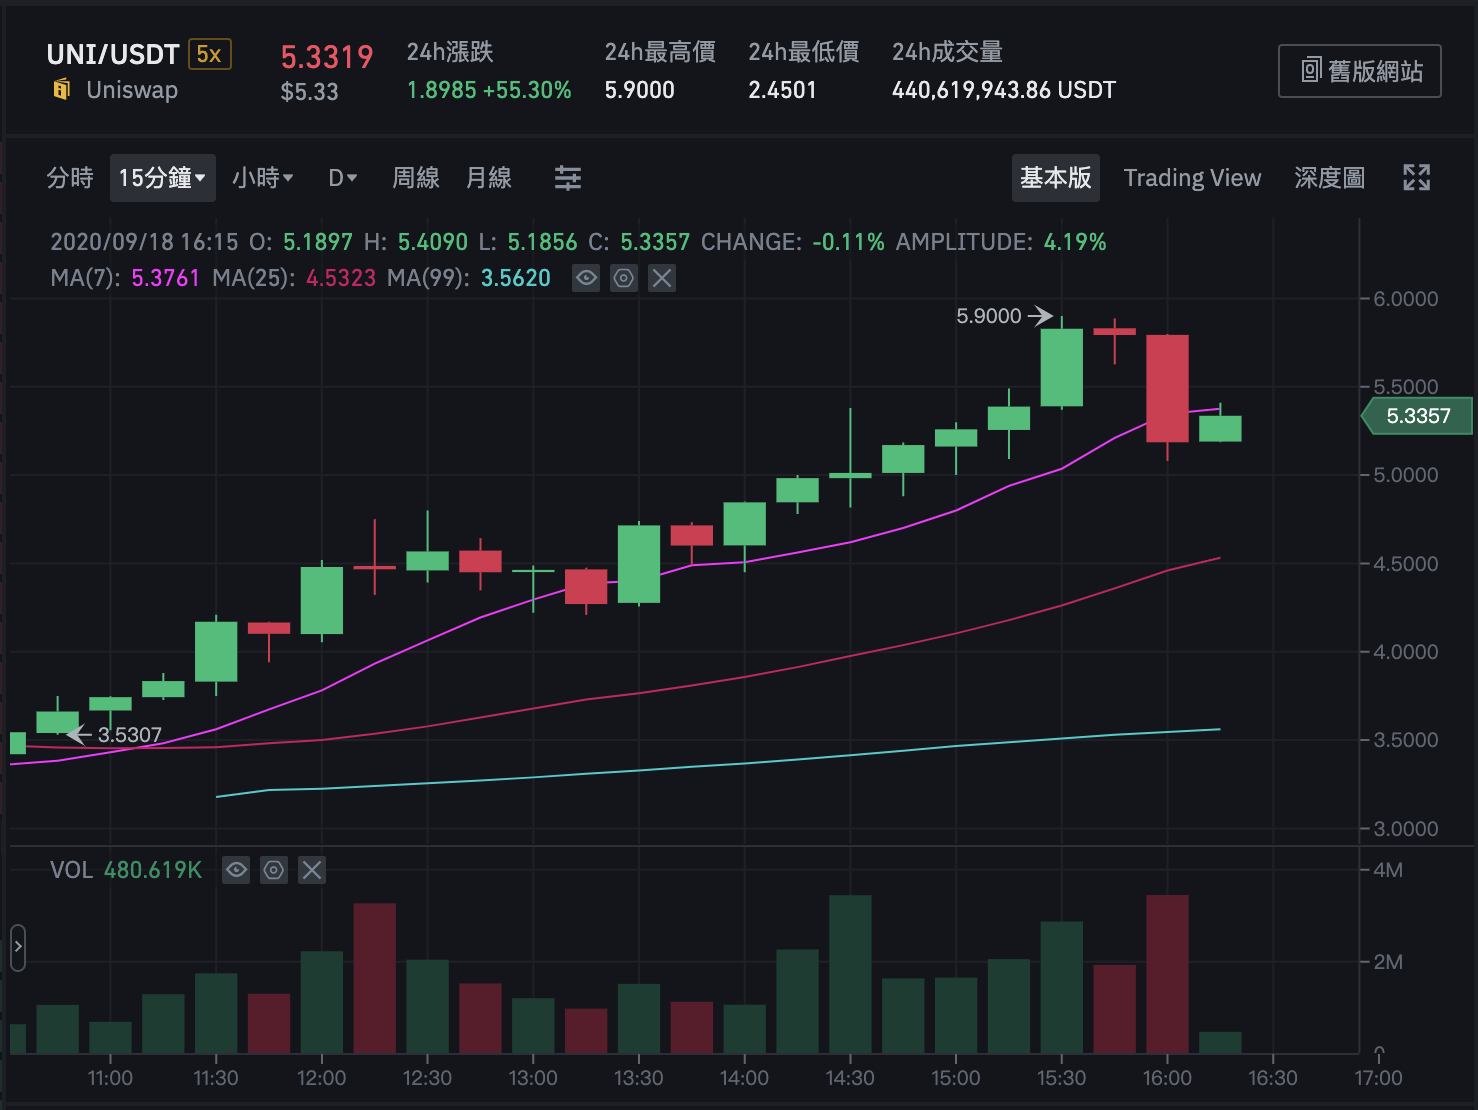Click the large red candle at 16:00
1478x1110 pixels.
1167,388
